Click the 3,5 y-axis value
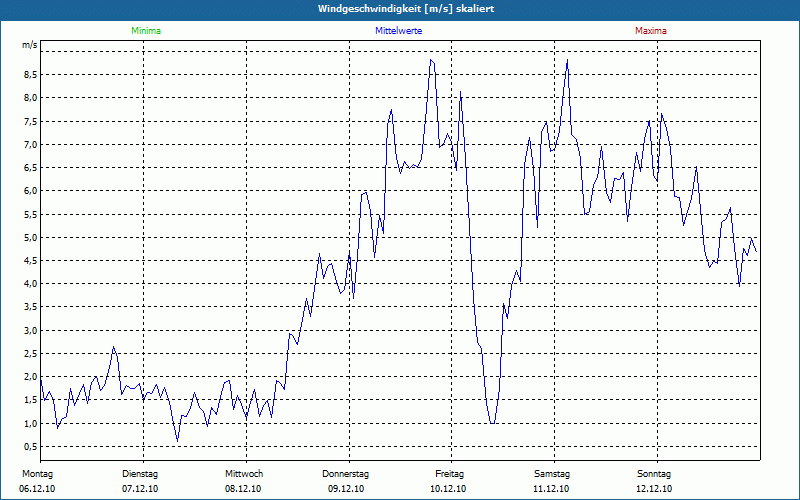800x500 pixels. click(30, 307)
